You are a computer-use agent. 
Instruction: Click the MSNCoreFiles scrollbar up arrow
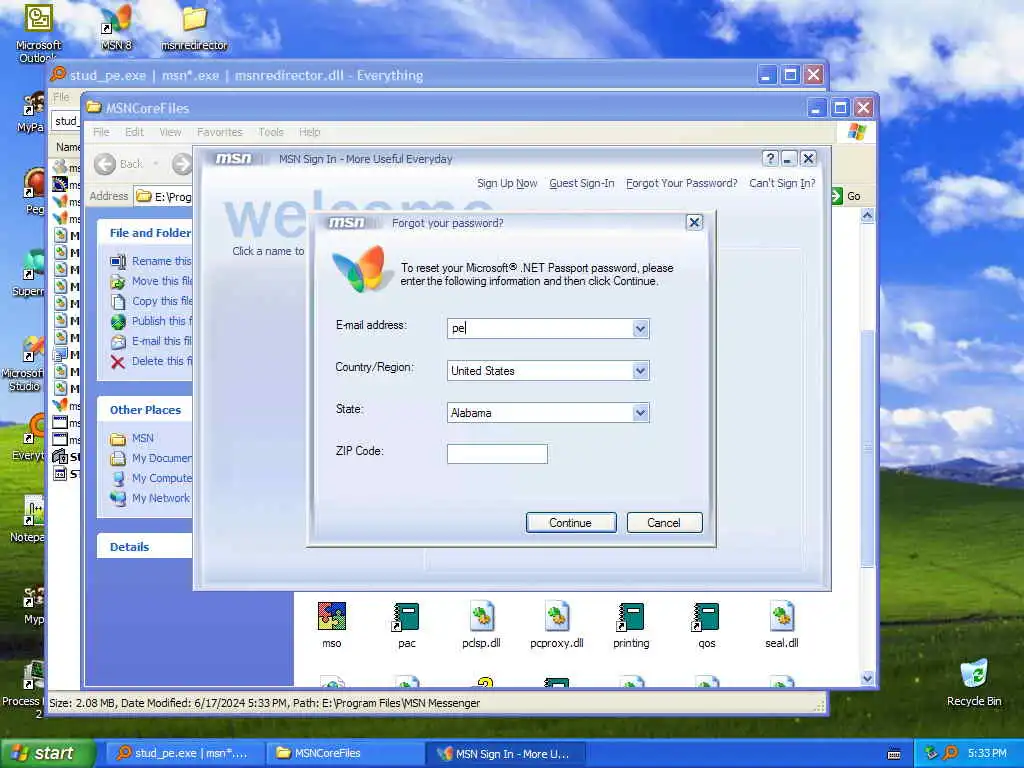[867, 215]
